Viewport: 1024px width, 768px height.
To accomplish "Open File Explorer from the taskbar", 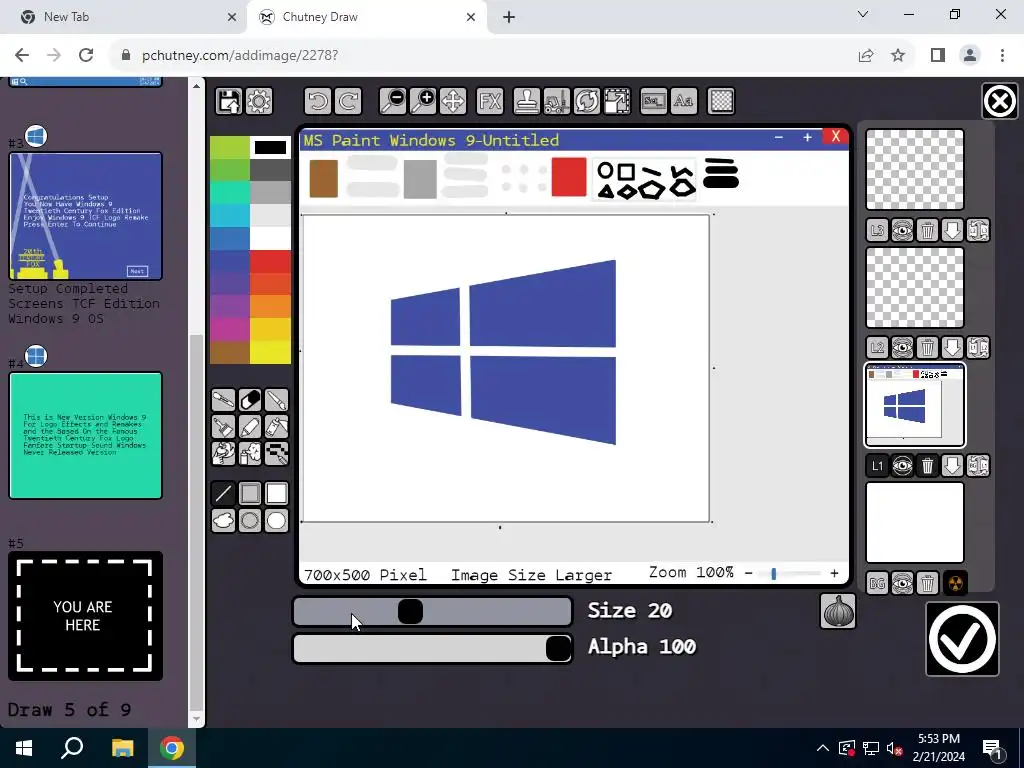I will [x=122, y=748].
